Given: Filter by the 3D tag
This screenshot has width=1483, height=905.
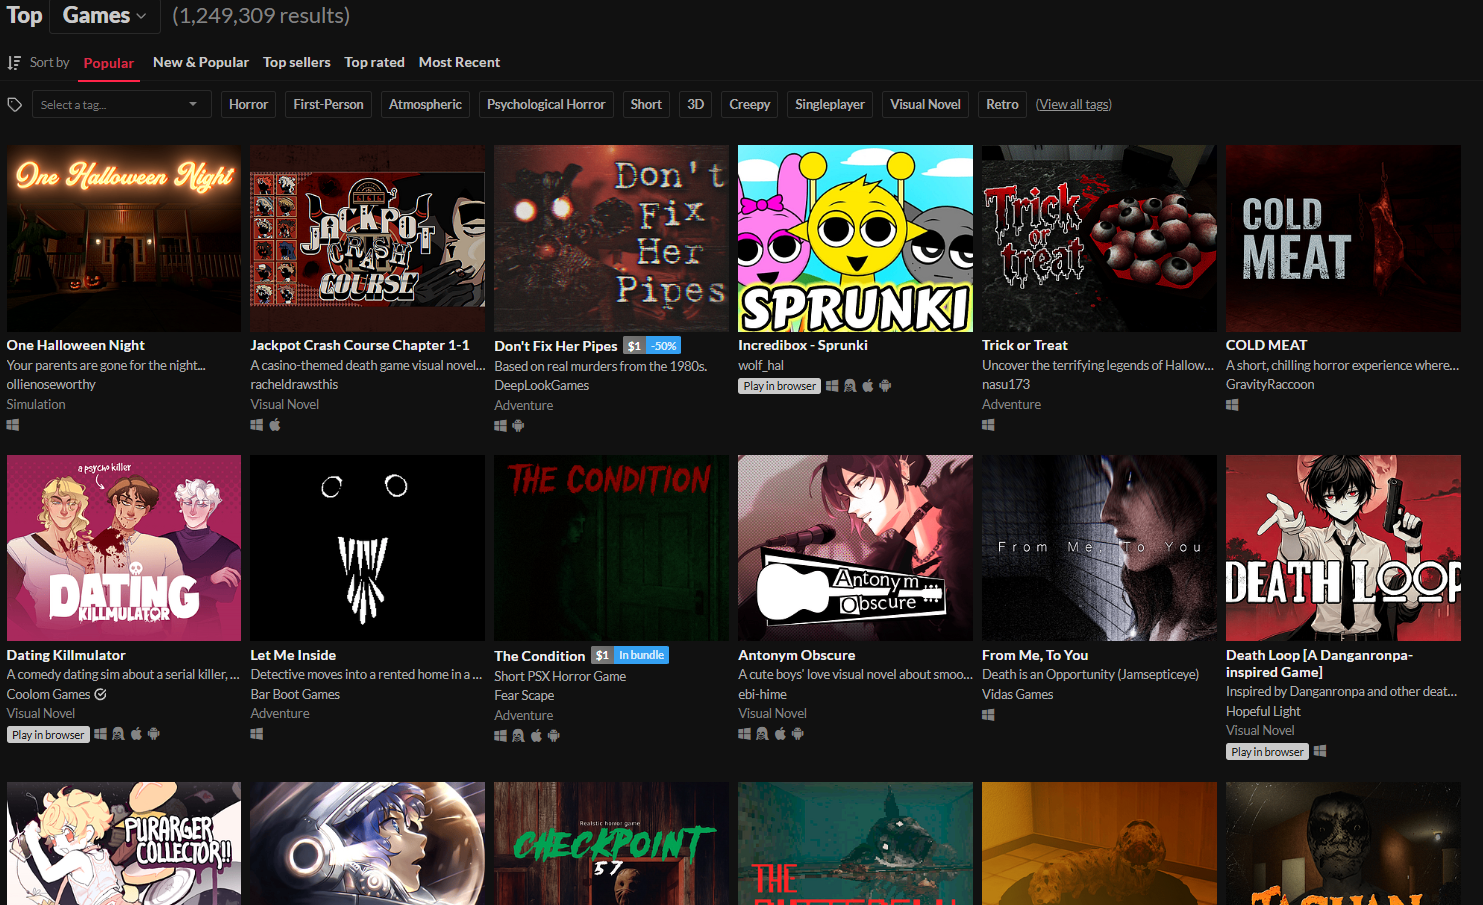Looking at the screenshot, I should click(696, 104).
